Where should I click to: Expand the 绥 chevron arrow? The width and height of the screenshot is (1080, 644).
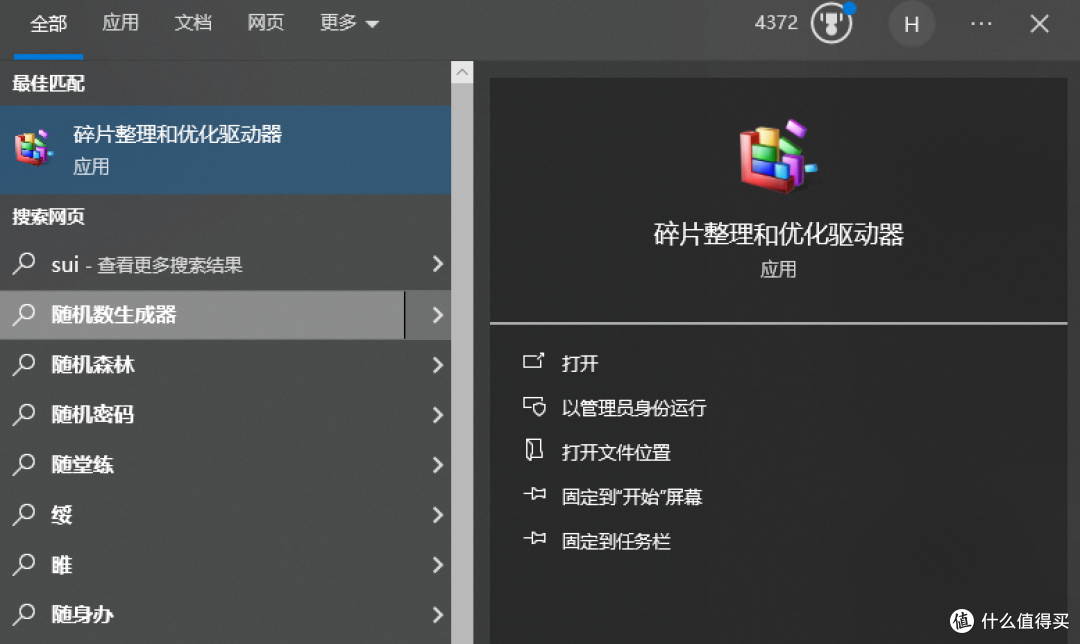point(437,515)
